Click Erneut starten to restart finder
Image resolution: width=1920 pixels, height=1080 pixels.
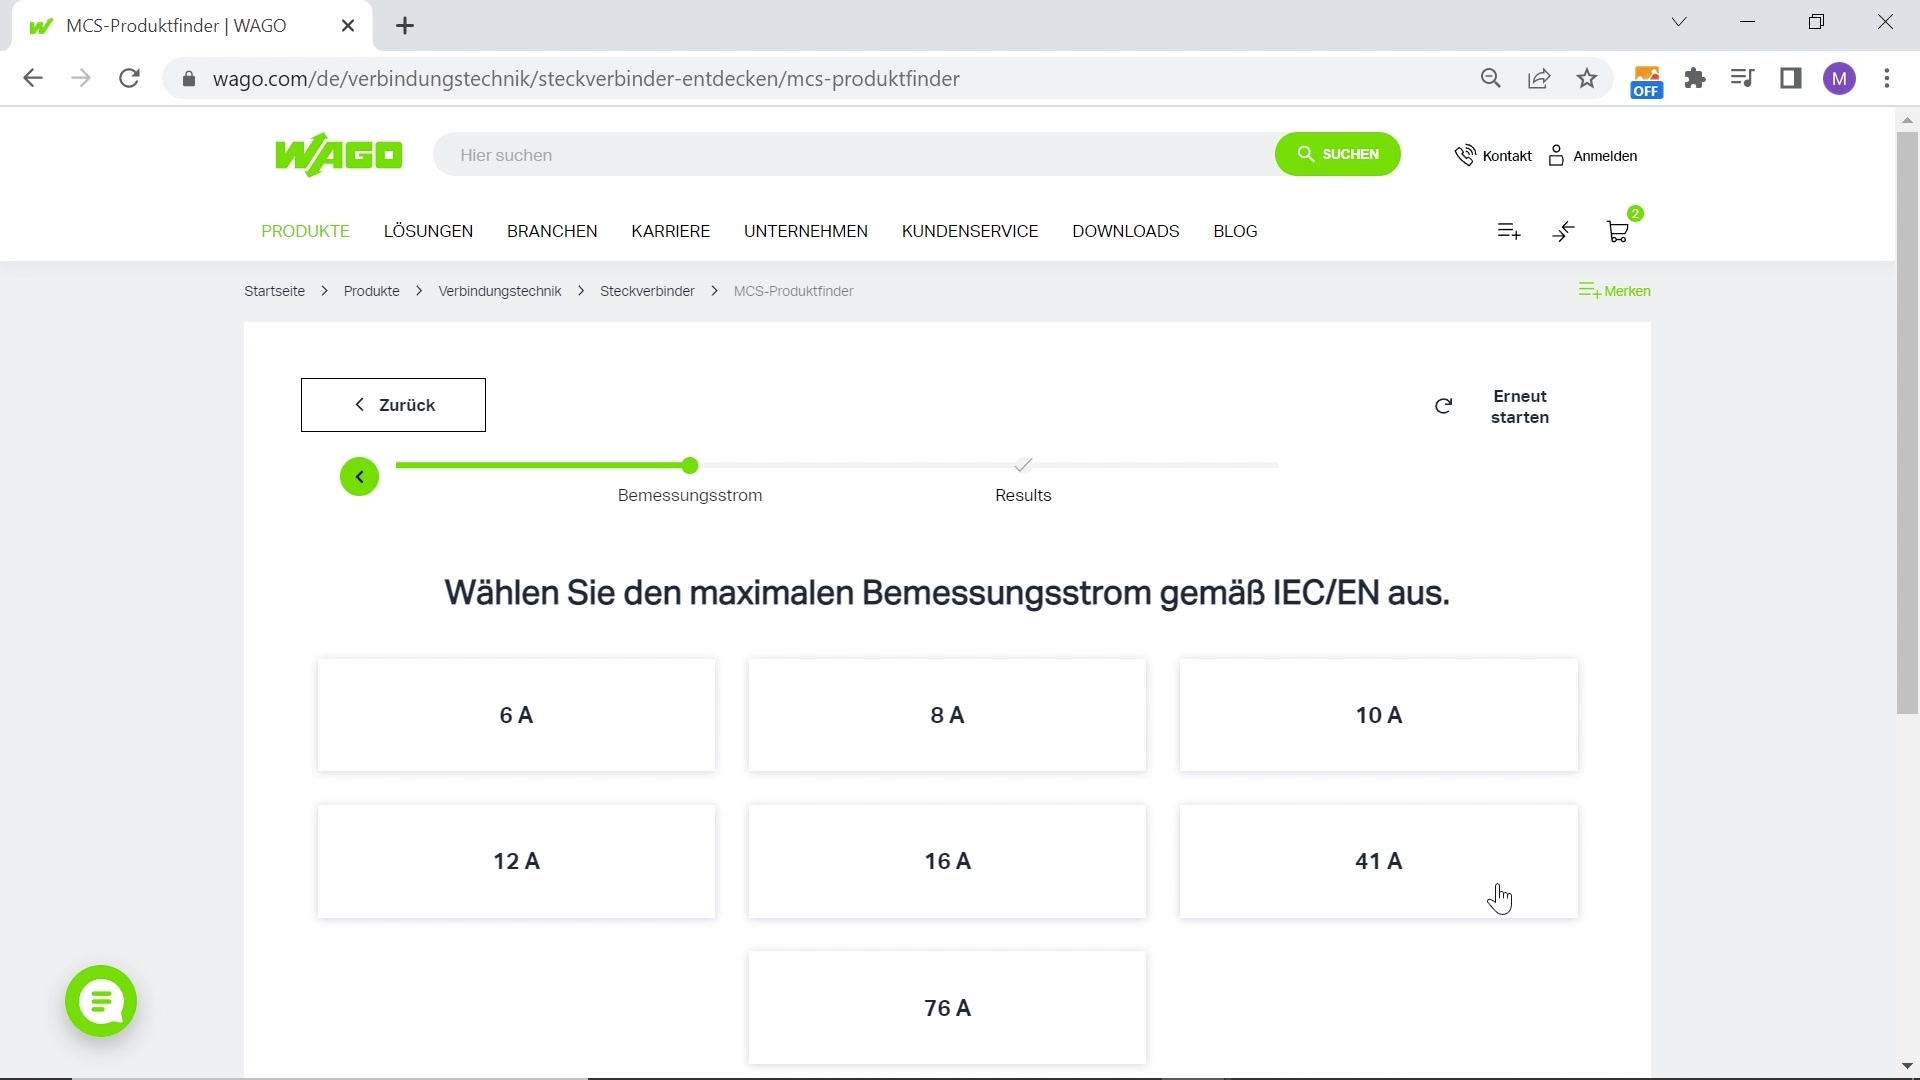tap(1492, 406)
